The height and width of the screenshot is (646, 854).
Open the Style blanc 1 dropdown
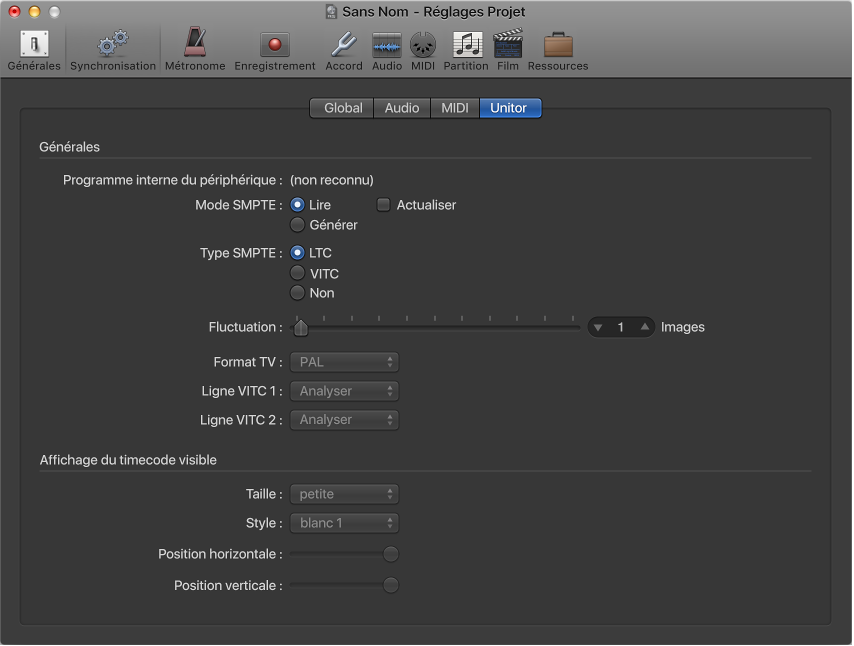pyautogui.click(x=345, y=523)
